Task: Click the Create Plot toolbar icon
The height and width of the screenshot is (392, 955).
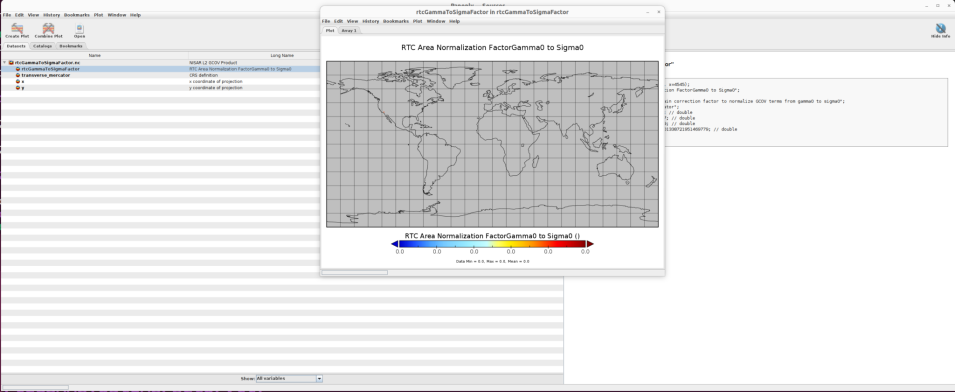Action: 17,30
